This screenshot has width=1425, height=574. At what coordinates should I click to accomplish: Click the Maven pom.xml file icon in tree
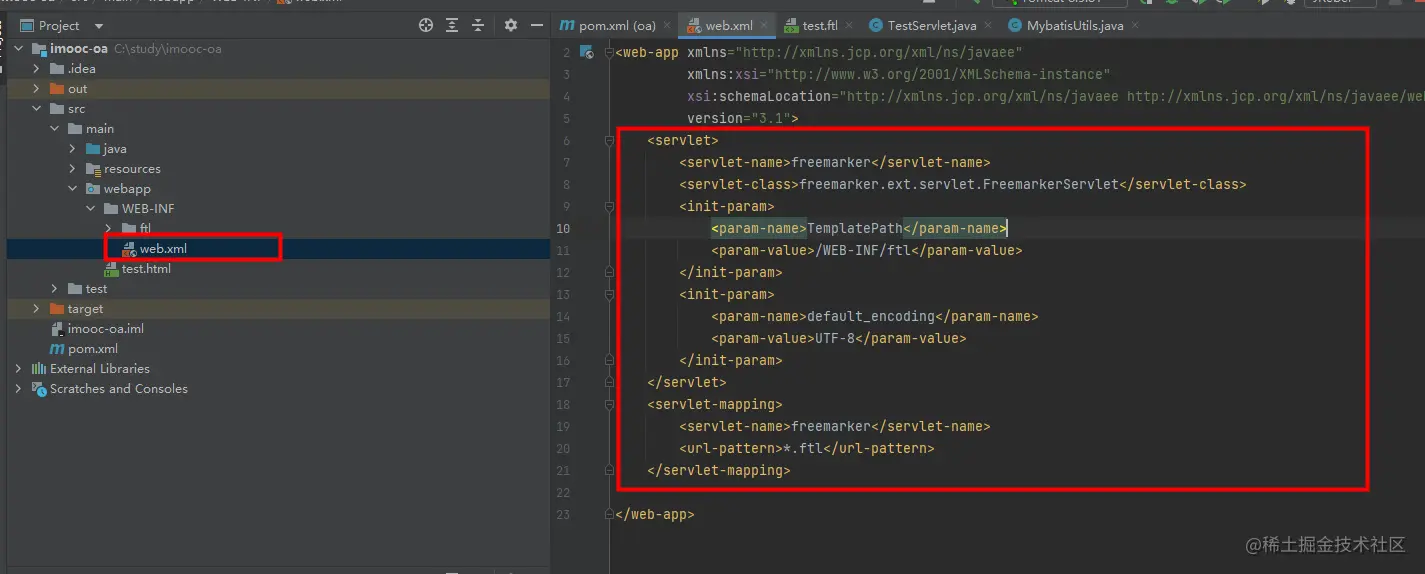[58, 349]
